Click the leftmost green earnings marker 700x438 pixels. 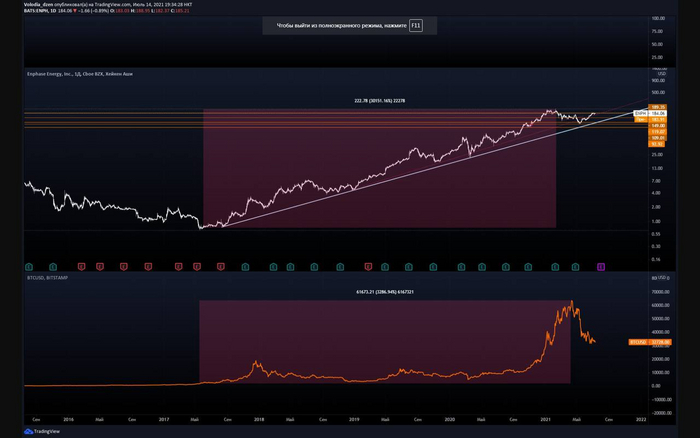click(x=31, y=266)
